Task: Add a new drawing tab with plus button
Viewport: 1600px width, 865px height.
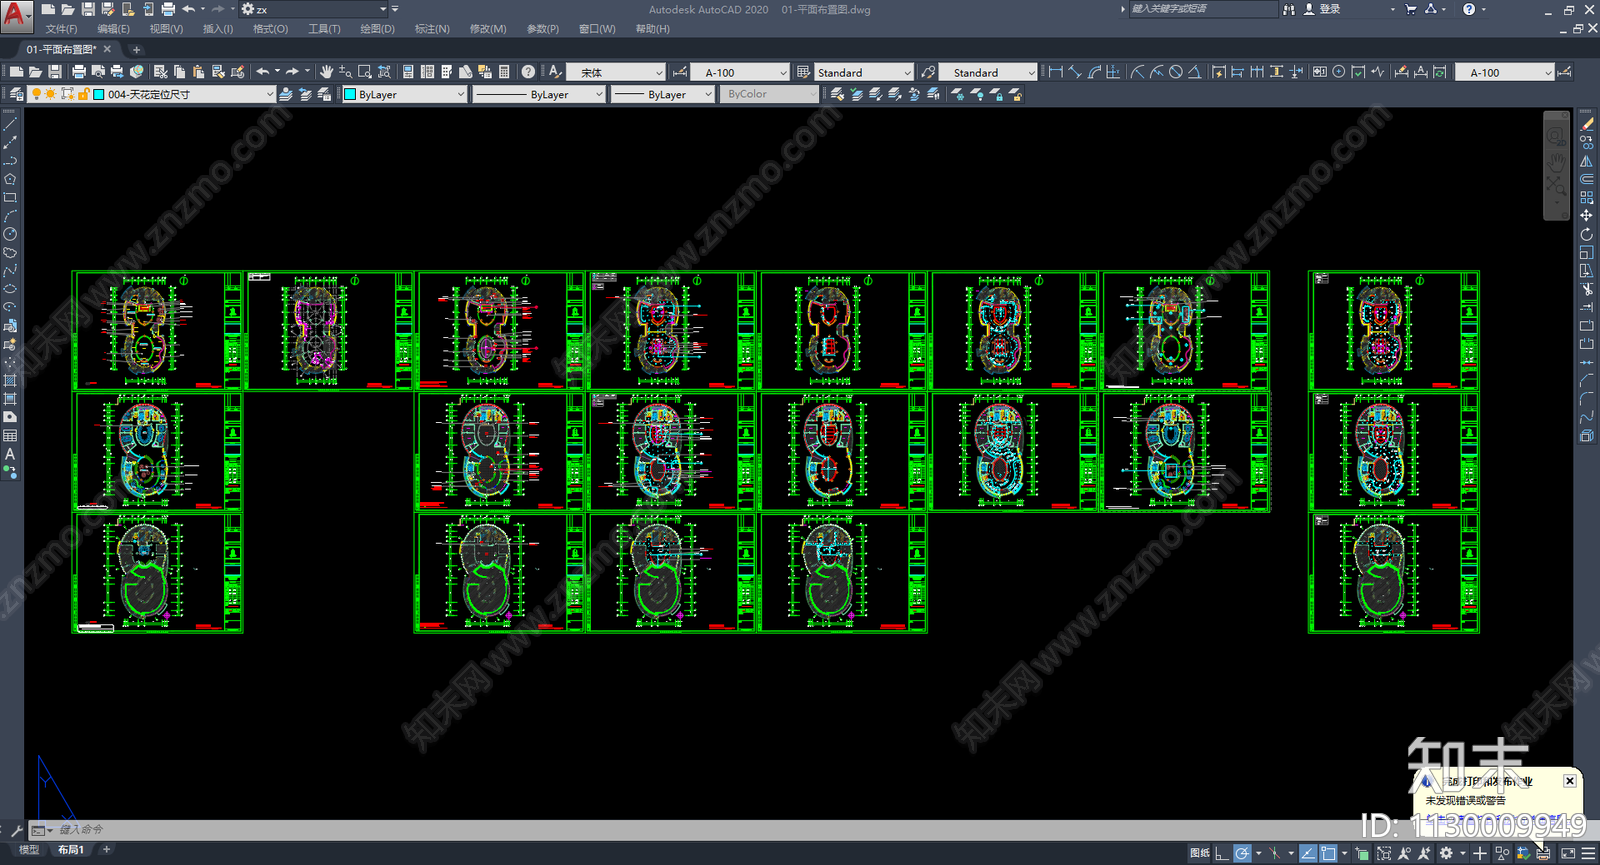Action: 136,49
